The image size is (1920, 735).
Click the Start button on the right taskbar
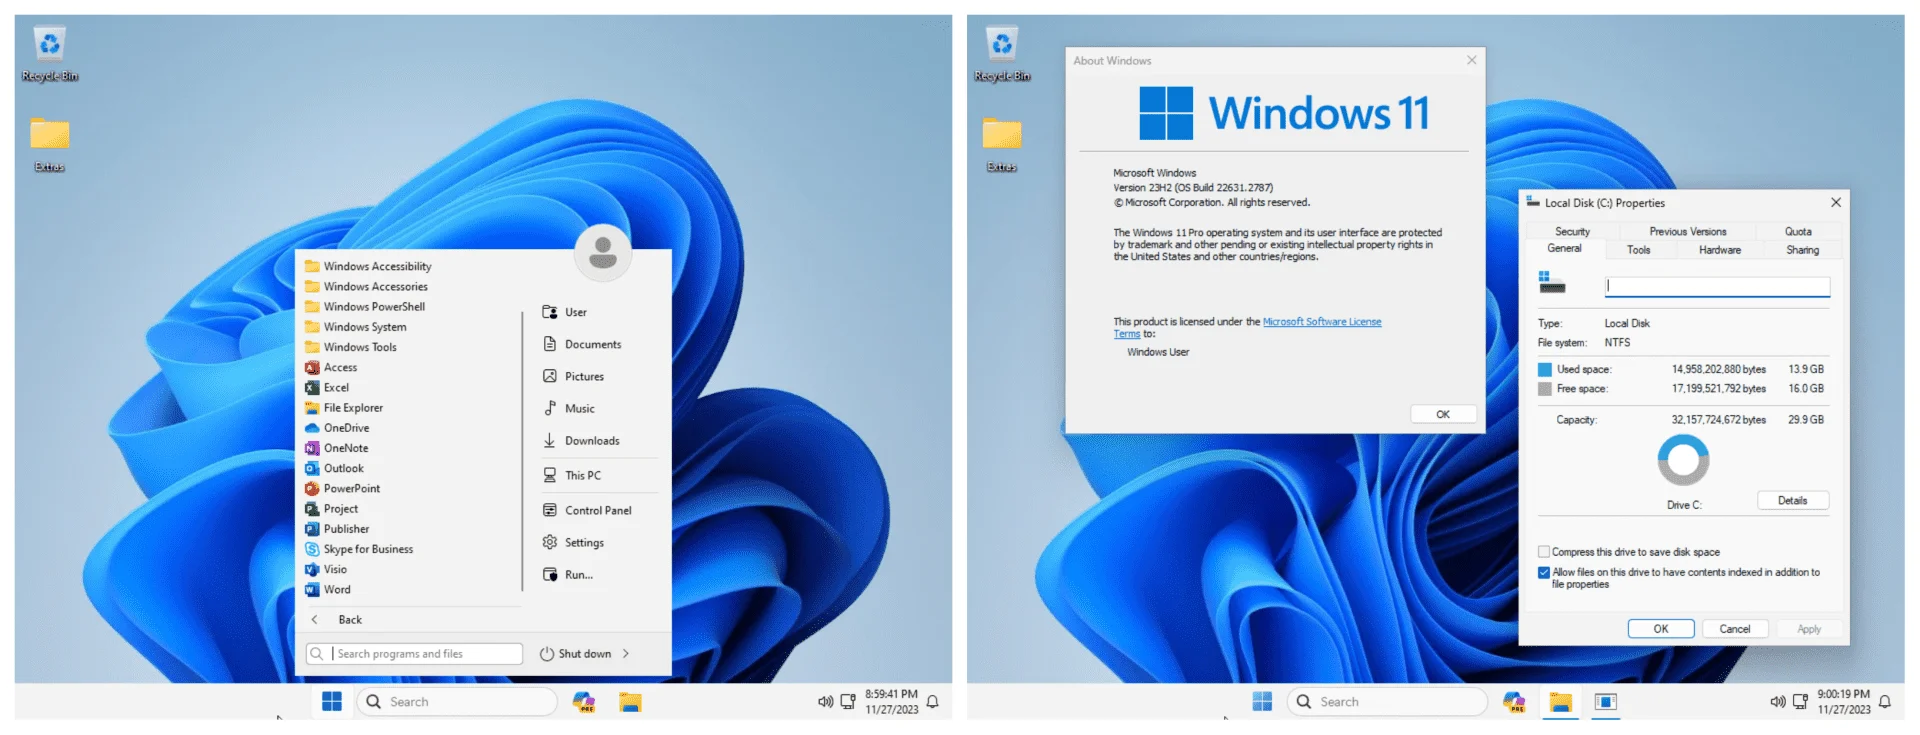[1263, 702]
